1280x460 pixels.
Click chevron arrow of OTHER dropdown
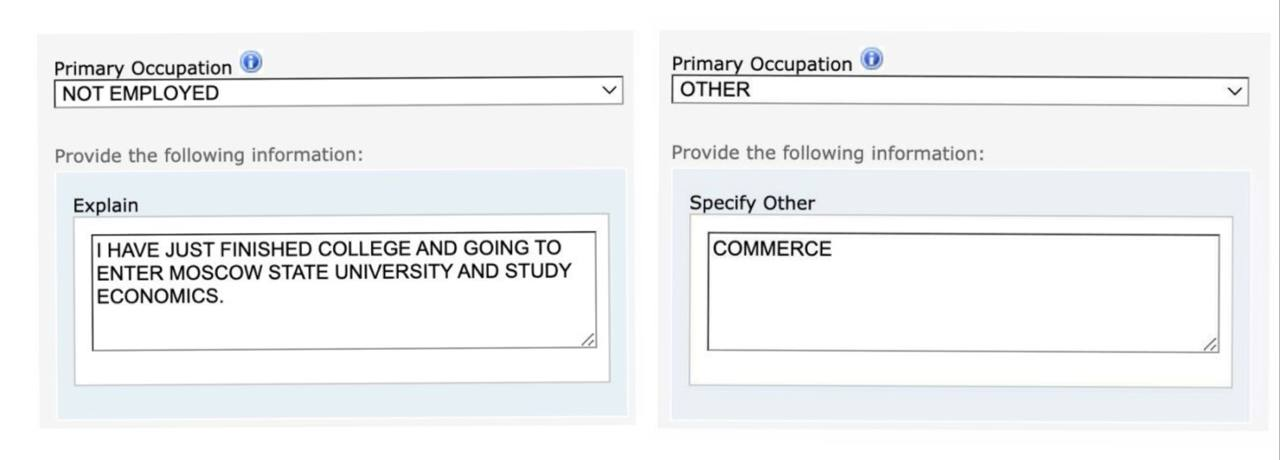(1235, 91)
